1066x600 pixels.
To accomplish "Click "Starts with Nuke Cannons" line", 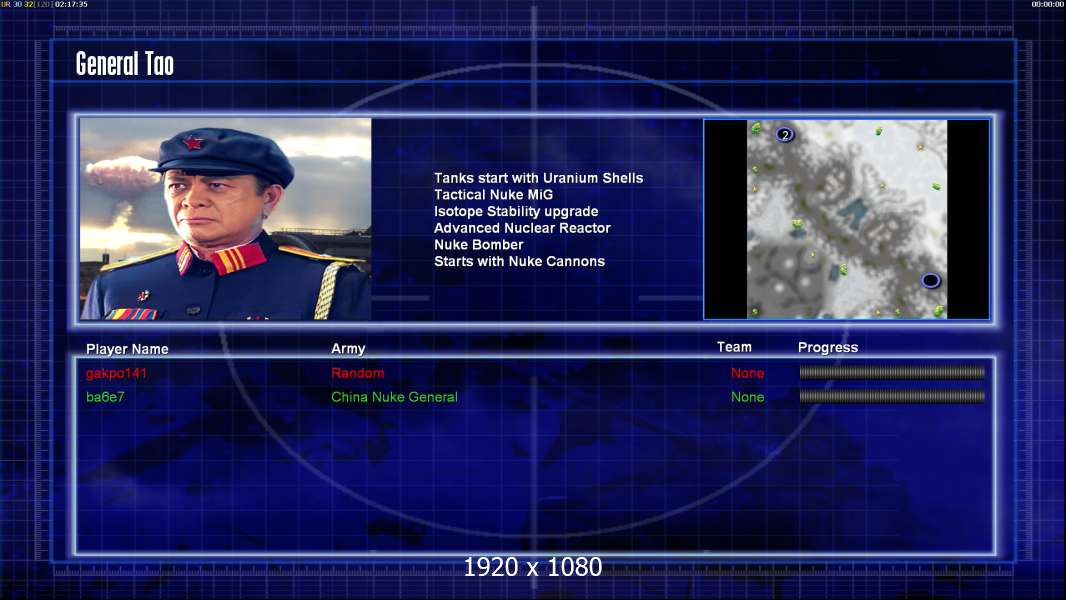I will (519, 262).
